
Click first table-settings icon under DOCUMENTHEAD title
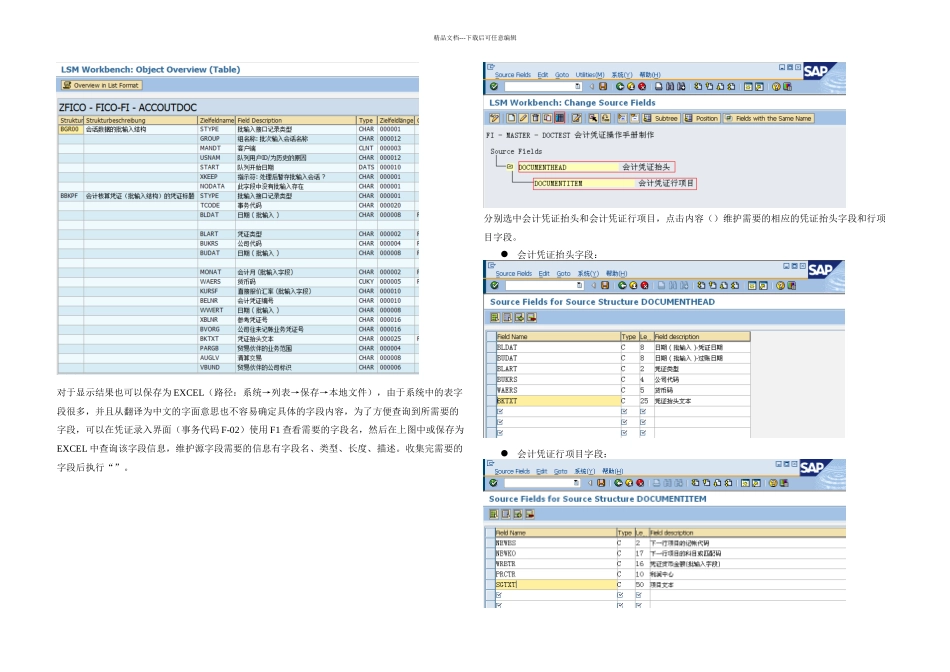click(x=495, y=318)
